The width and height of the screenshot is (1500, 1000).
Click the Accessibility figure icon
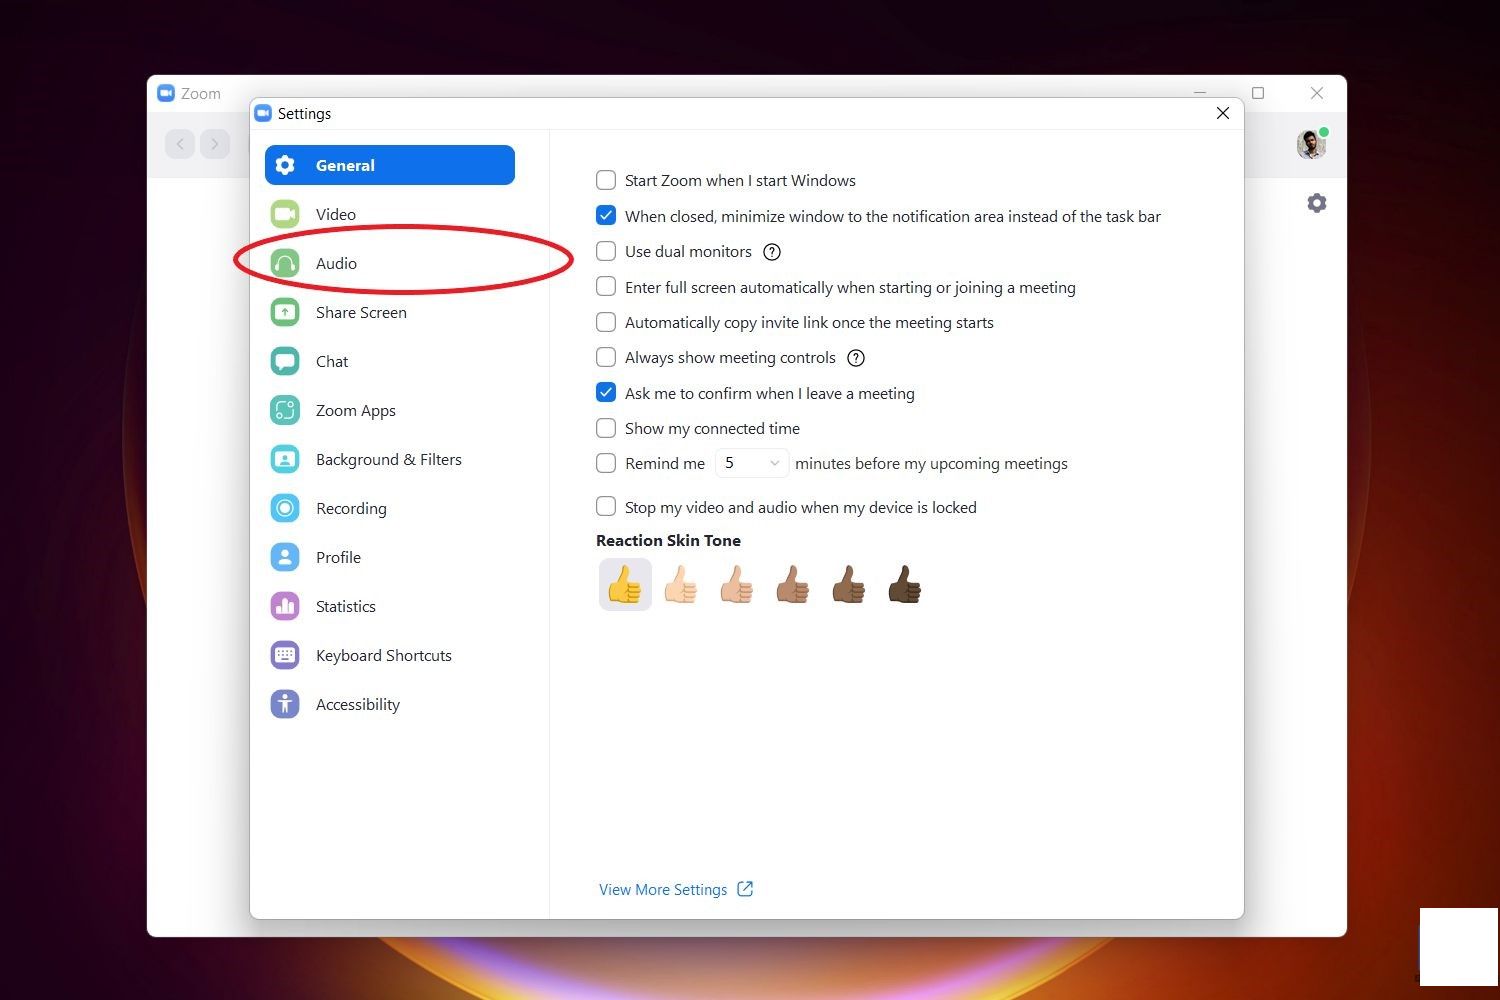(285, 704)
